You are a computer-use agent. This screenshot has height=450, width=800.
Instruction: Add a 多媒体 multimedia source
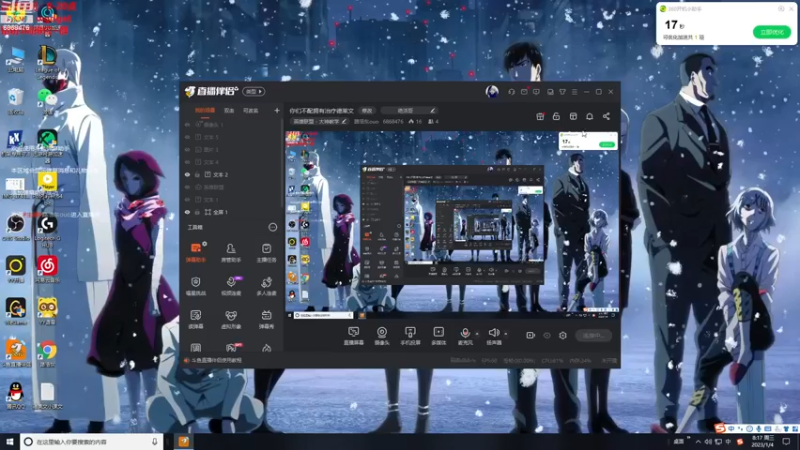pyautogui.click(x=439, y=336)
